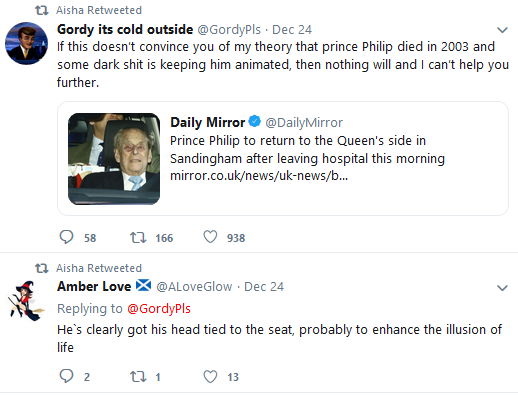Click the first 'Aisha Retweeted' label

click(99, 10)
